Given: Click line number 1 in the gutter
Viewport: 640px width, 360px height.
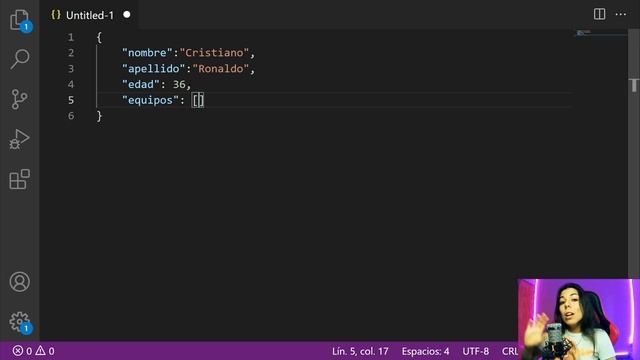Looking at the screenshot, I should click(x=71, y=38).
